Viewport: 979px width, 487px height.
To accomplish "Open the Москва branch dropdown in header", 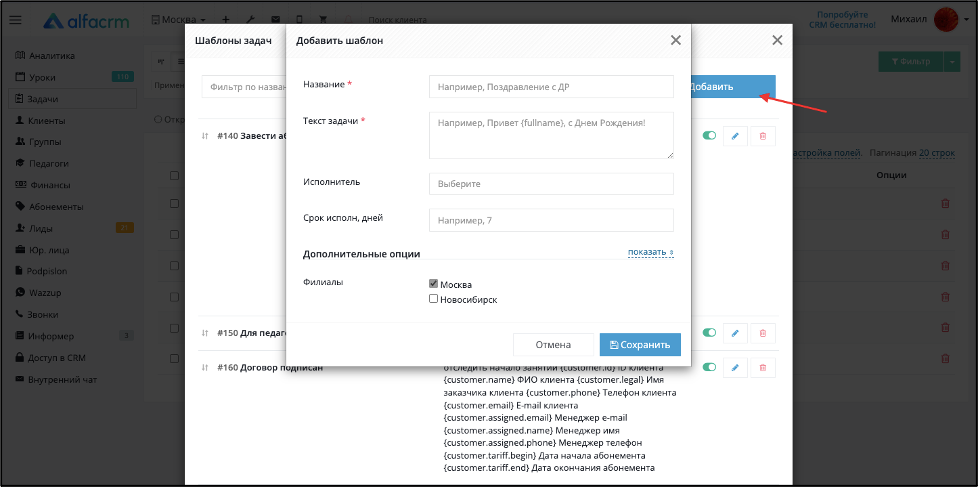I will point(178,20).
